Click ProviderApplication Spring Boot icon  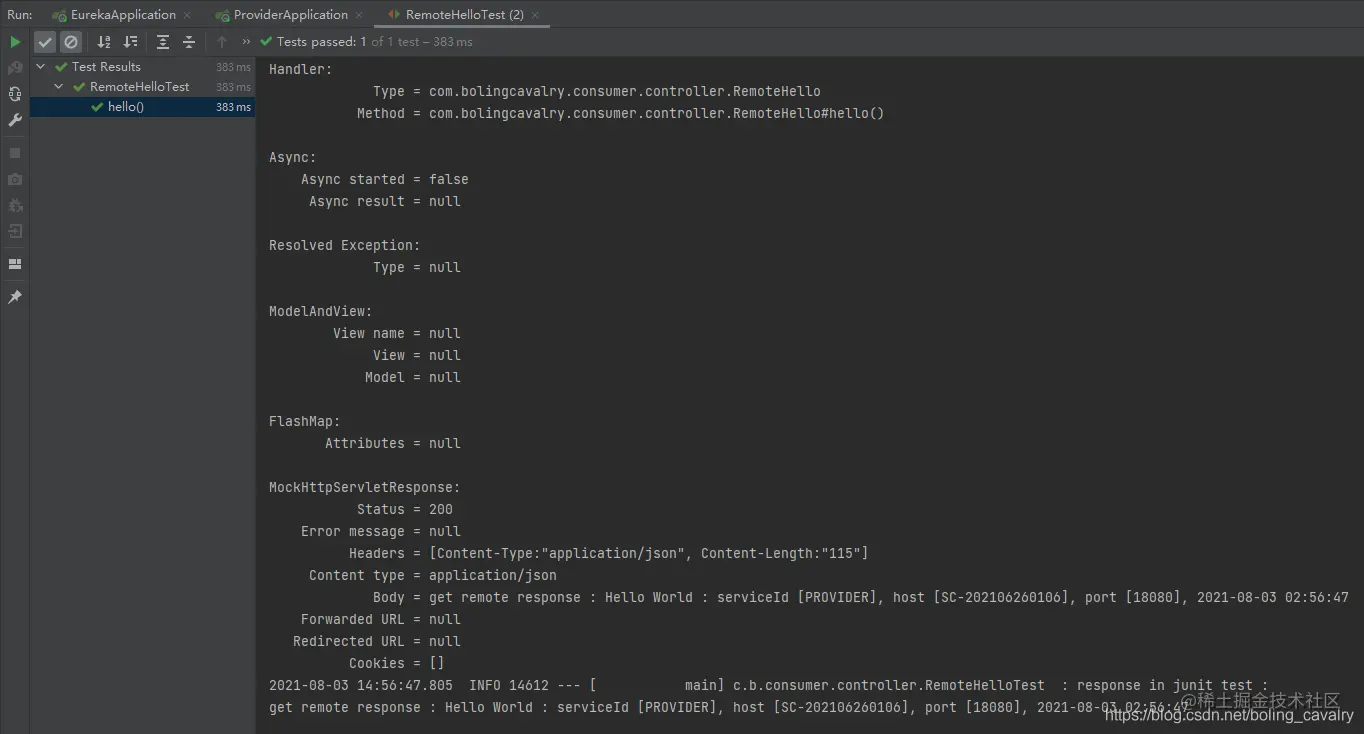222,16
